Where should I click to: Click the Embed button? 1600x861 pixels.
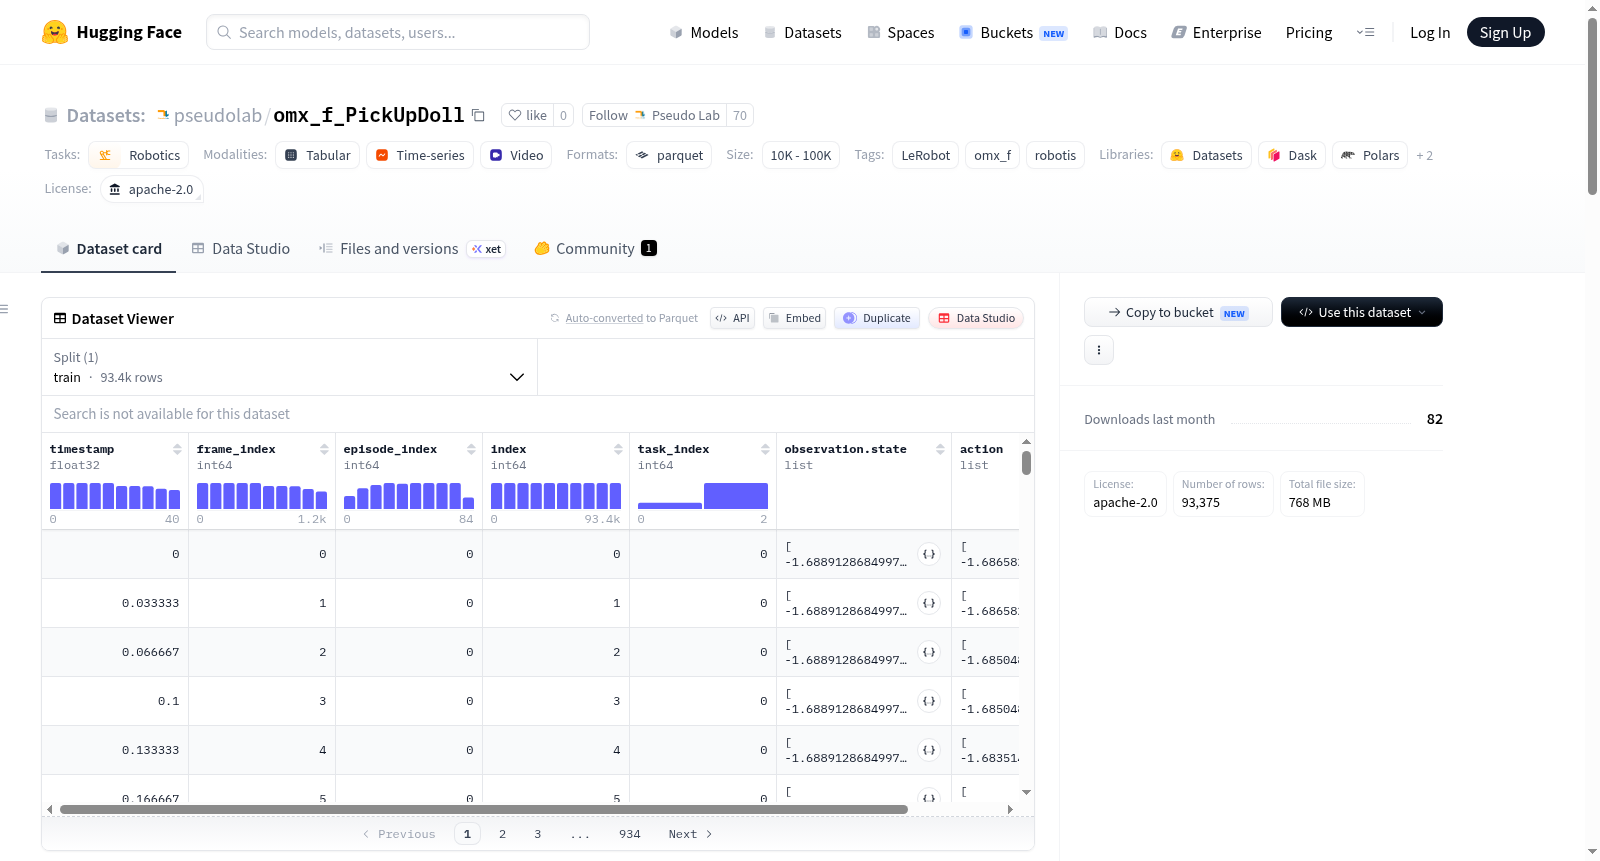794,318
